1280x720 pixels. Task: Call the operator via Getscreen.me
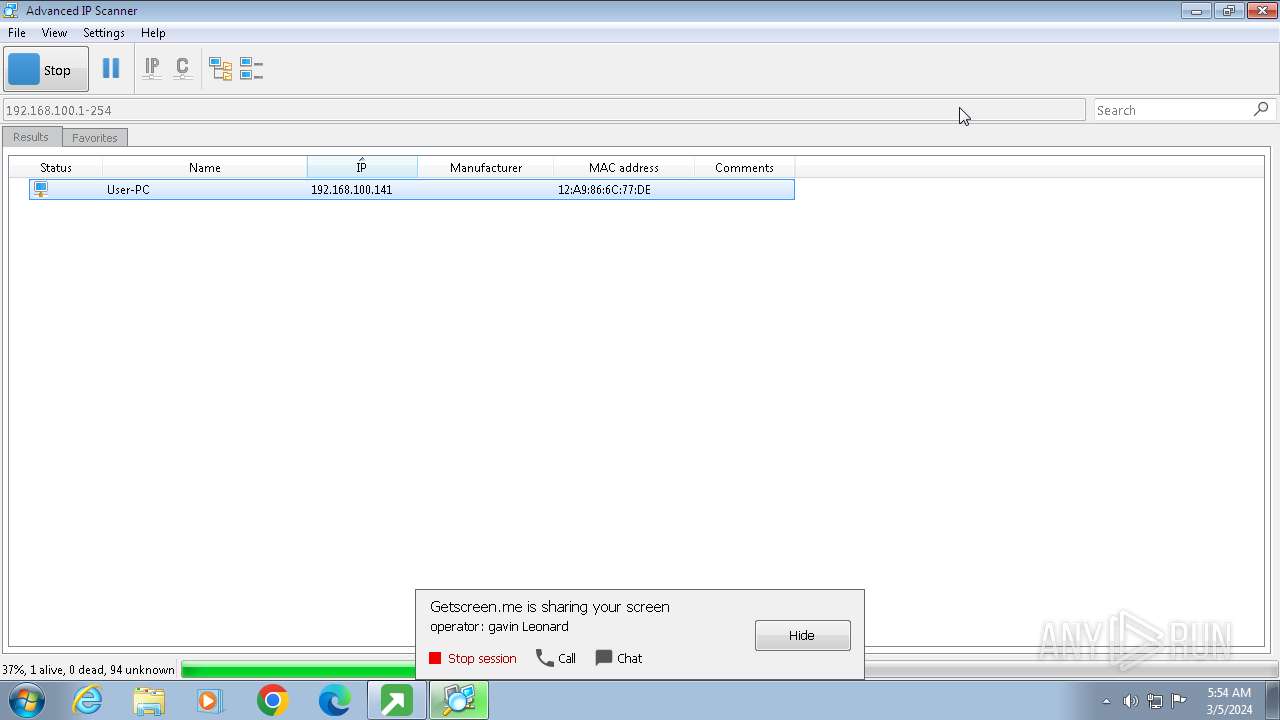tap(556, 658)
